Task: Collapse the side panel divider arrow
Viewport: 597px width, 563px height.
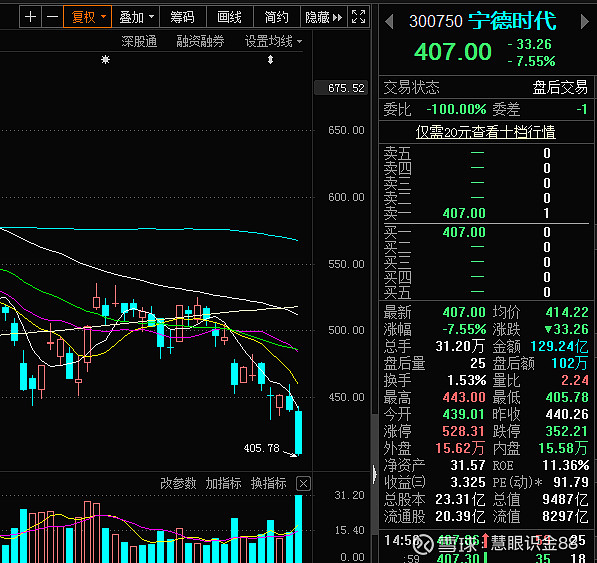Action: pyautogui.click(x=375, y=474)
